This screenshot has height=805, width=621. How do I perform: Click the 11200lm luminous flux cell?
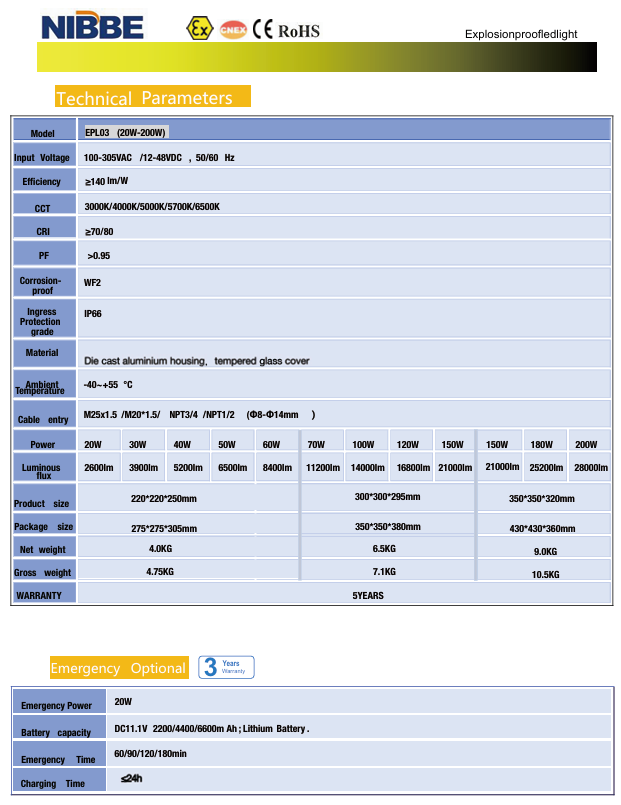pyautogui.click(x=323, y=468)
